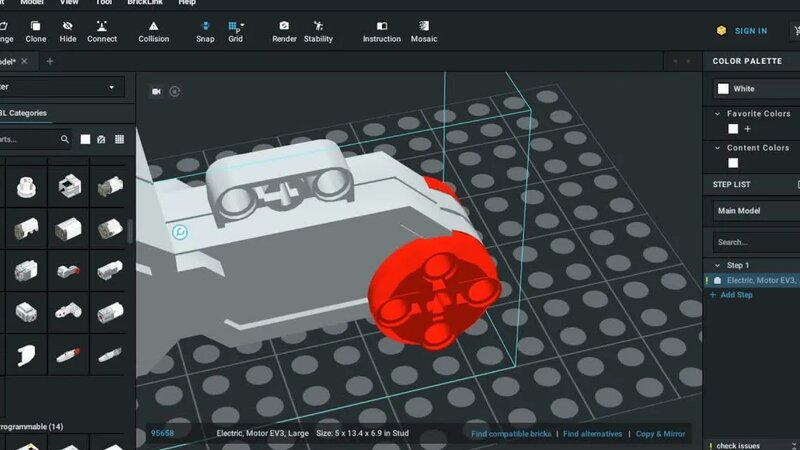Click Find compatible bricks

511,434
